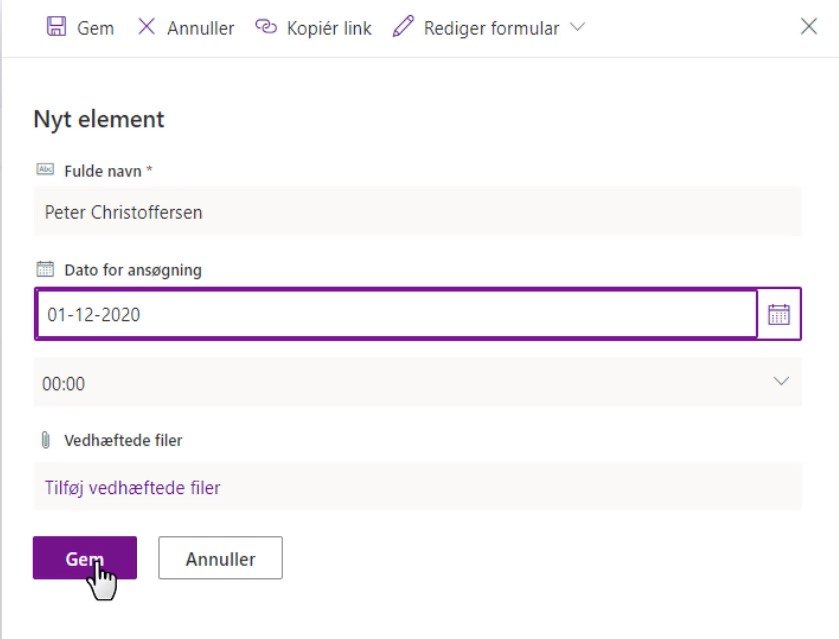The width and height of the screenshot is (839, 639).
Task: Click the bottom Annuller button
Action: coord(220,558)
